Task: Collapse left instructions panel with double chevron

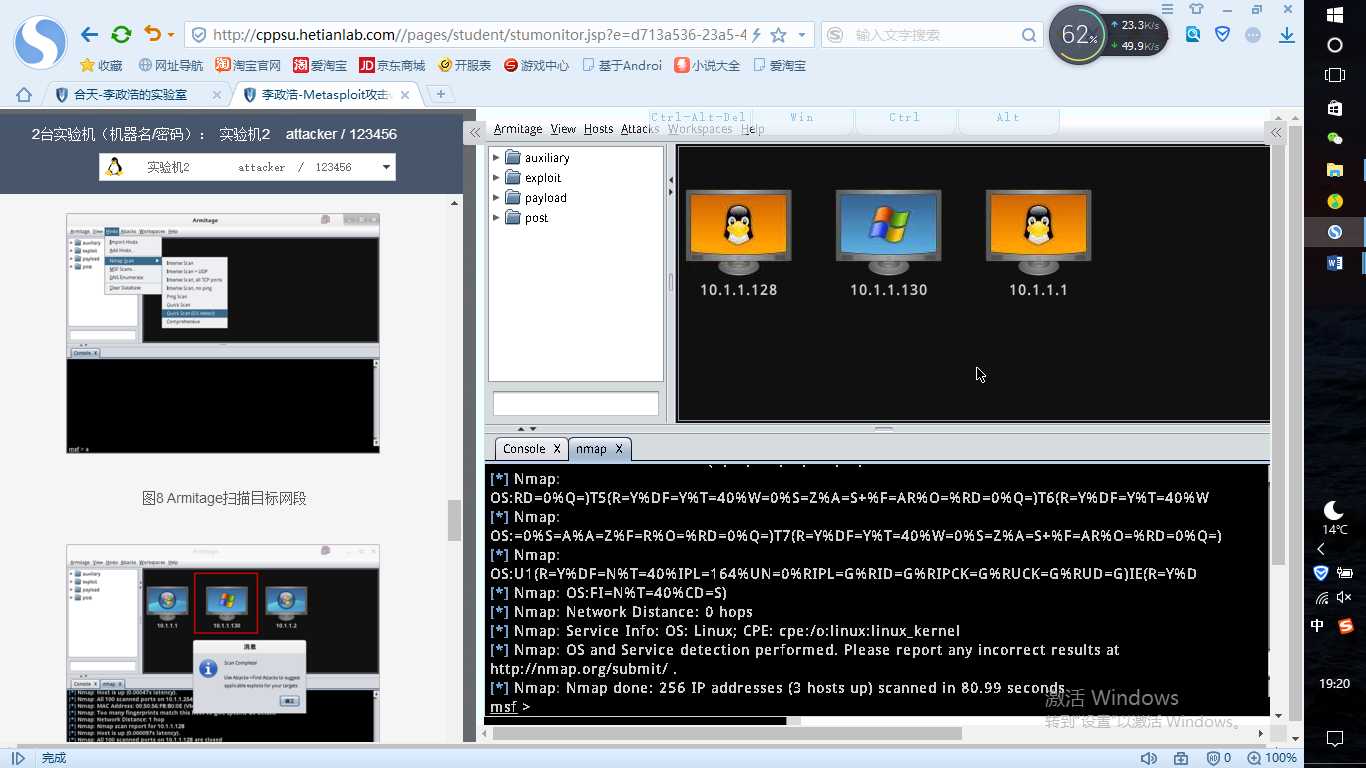Action: (x=474, y=133)
